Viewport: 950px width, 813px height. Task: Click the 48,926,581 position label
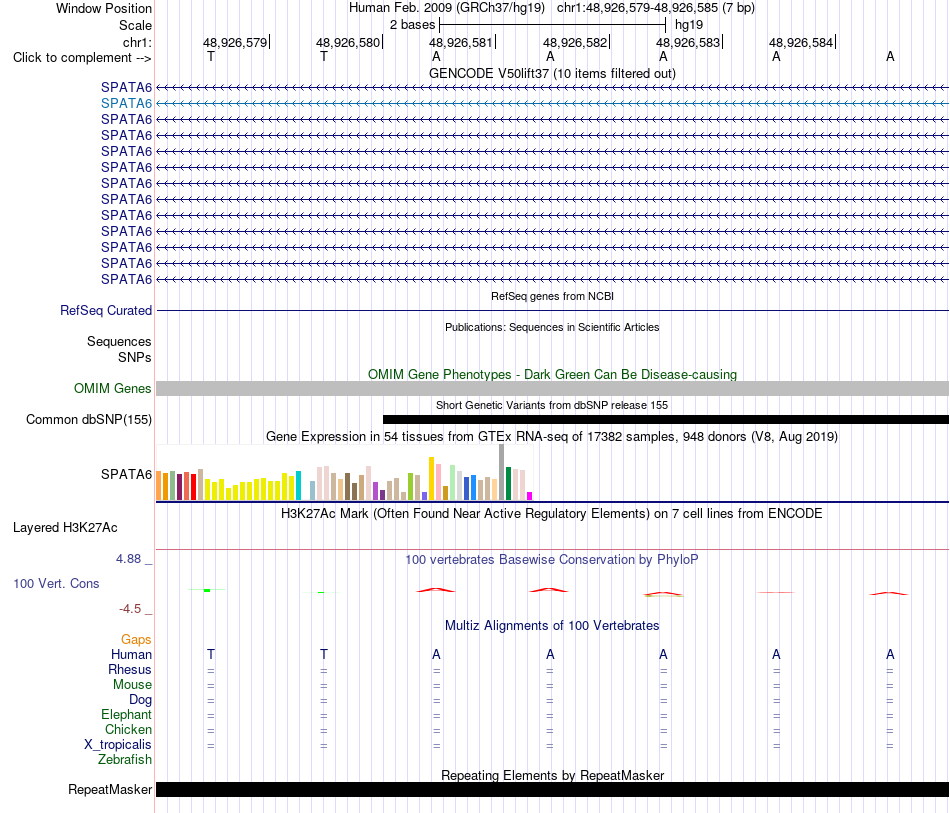461,42
